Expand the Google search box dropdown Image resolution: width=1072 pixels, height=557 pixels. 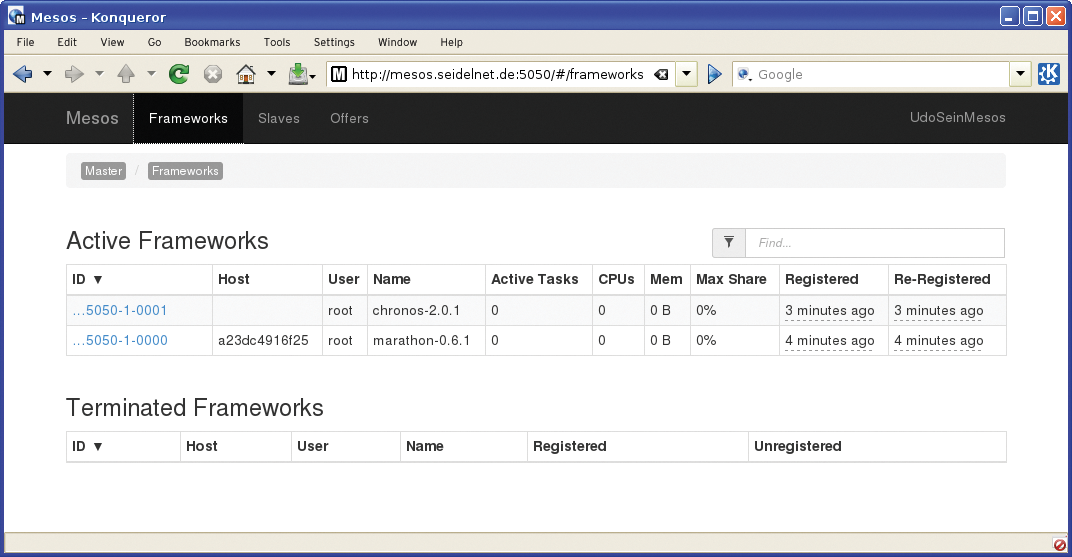[x=1021, y=74]
